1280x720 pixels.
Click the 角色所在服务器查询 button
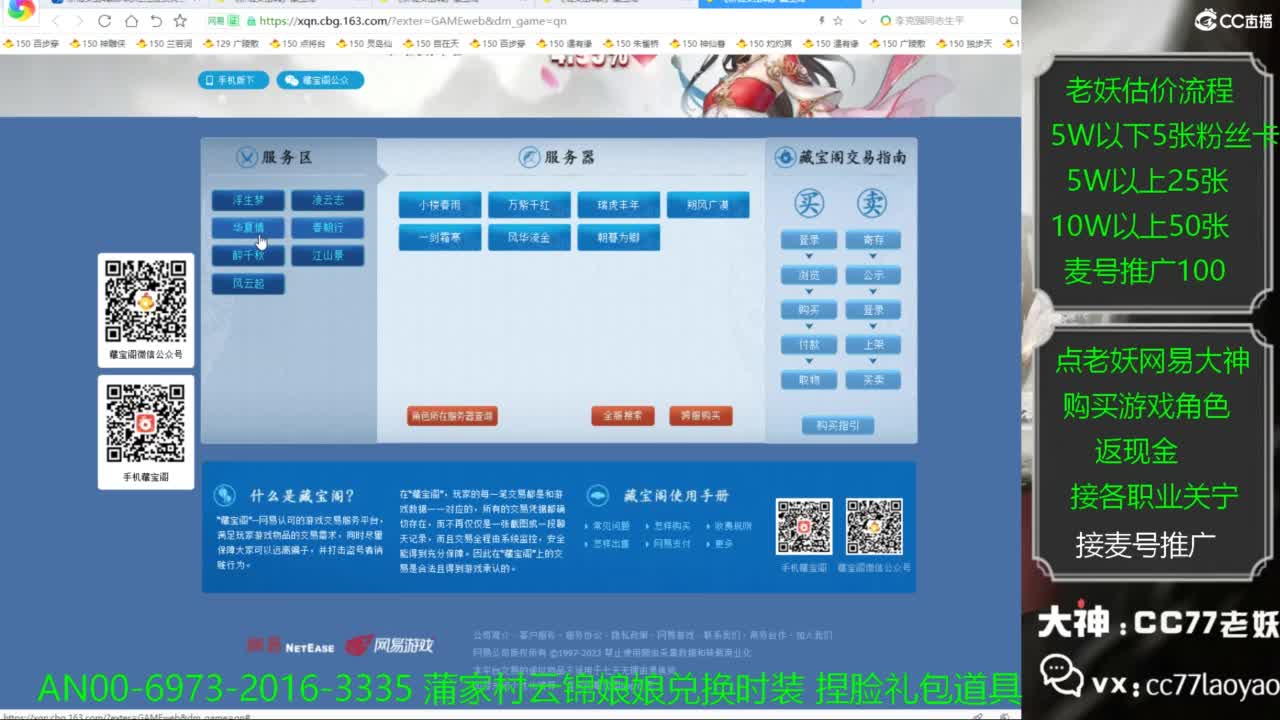pyautogui.click(x=452, y=416)
